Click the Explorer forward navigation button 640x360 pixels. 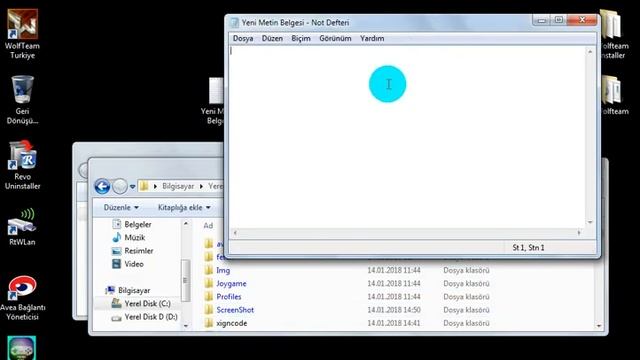tap(120, 187)
